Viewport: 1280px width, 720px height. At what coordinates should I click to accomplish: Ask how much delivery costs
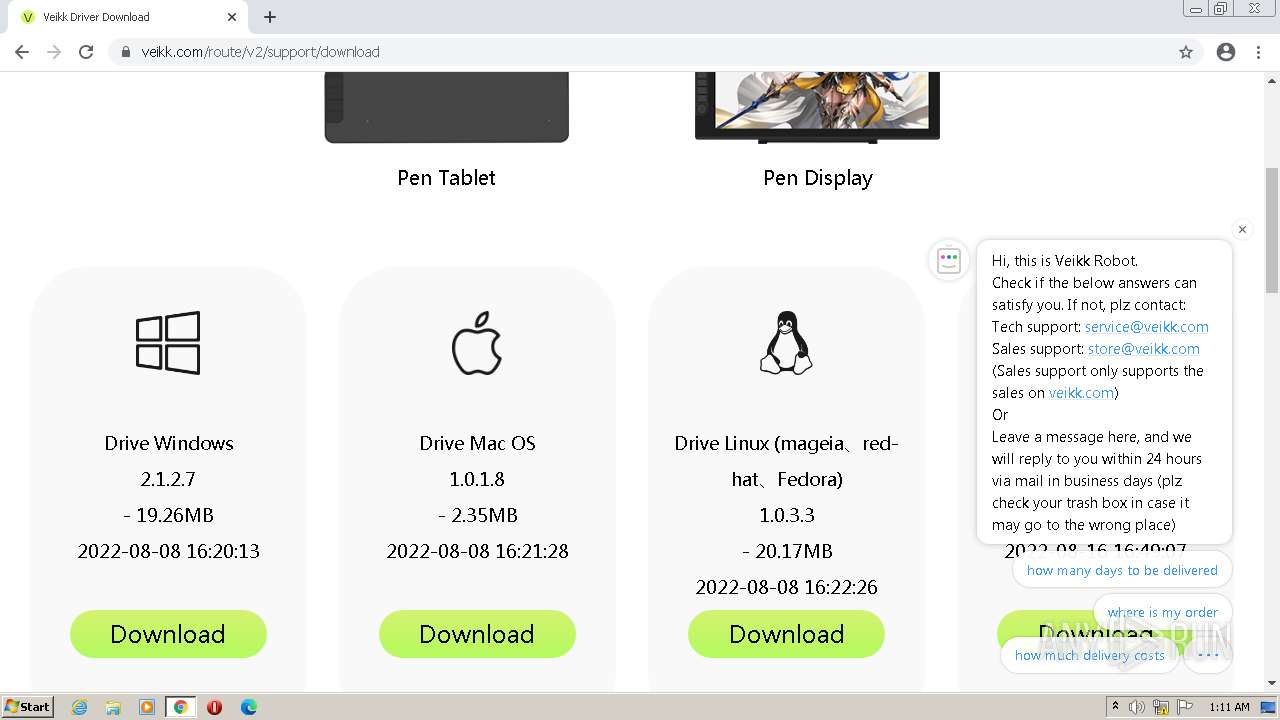click(x=1090, y=655)
